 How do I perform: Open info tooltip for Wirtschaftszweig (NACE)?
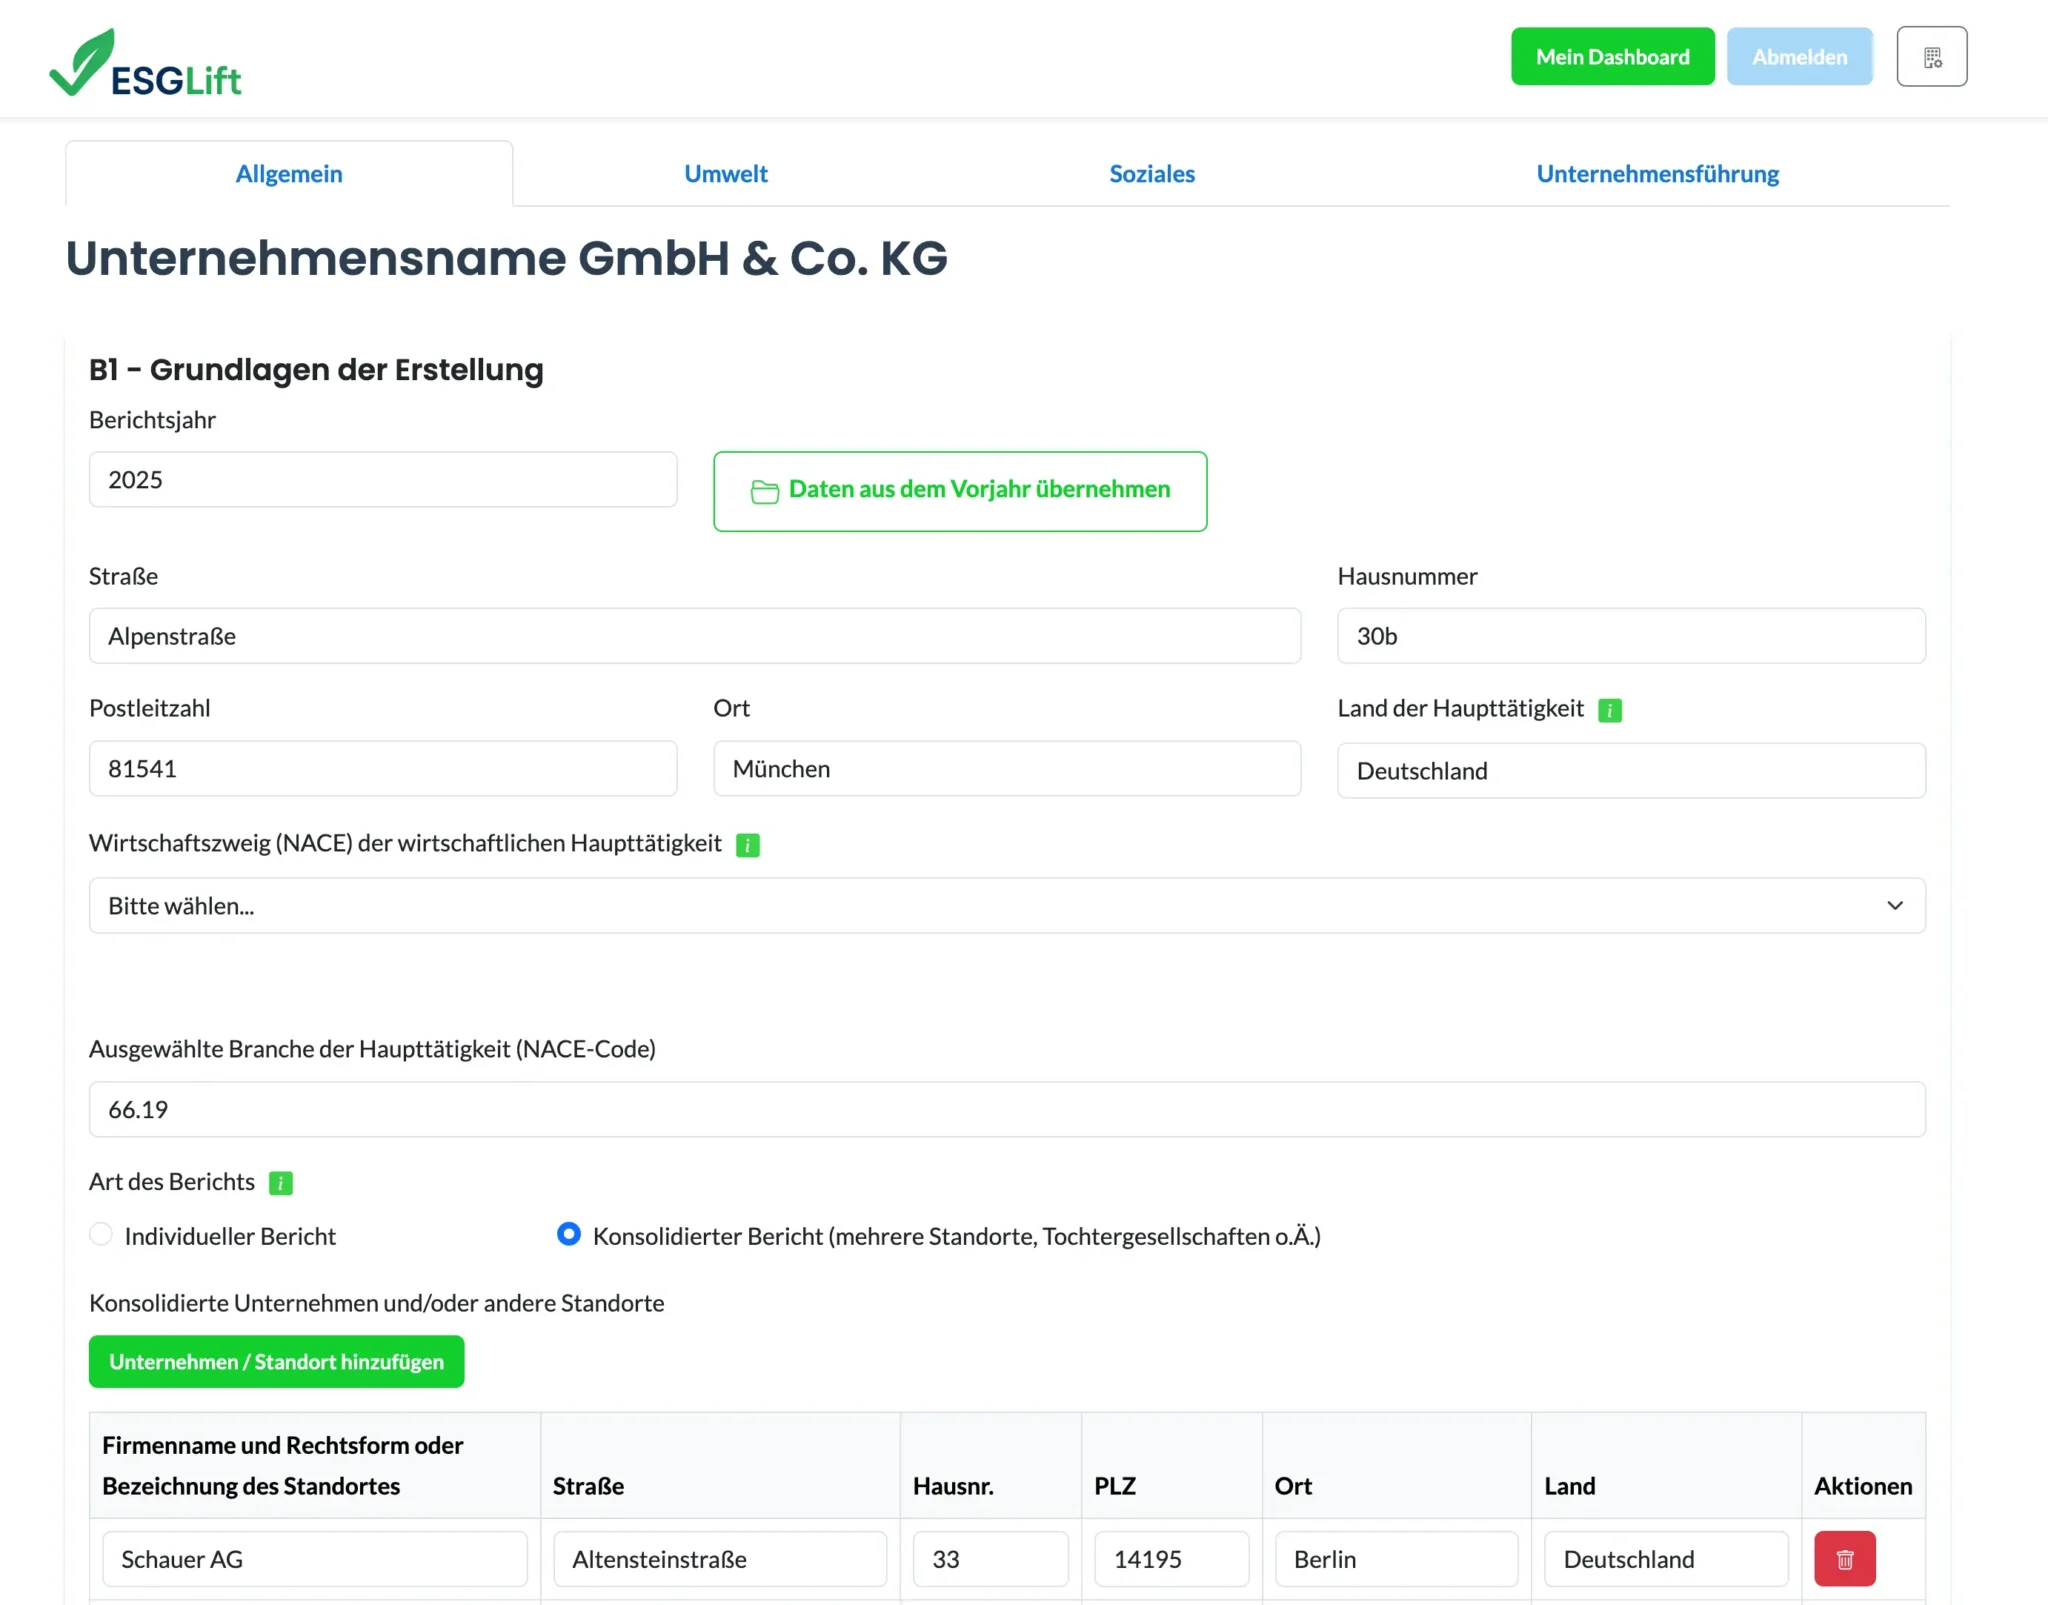[748, 844]
